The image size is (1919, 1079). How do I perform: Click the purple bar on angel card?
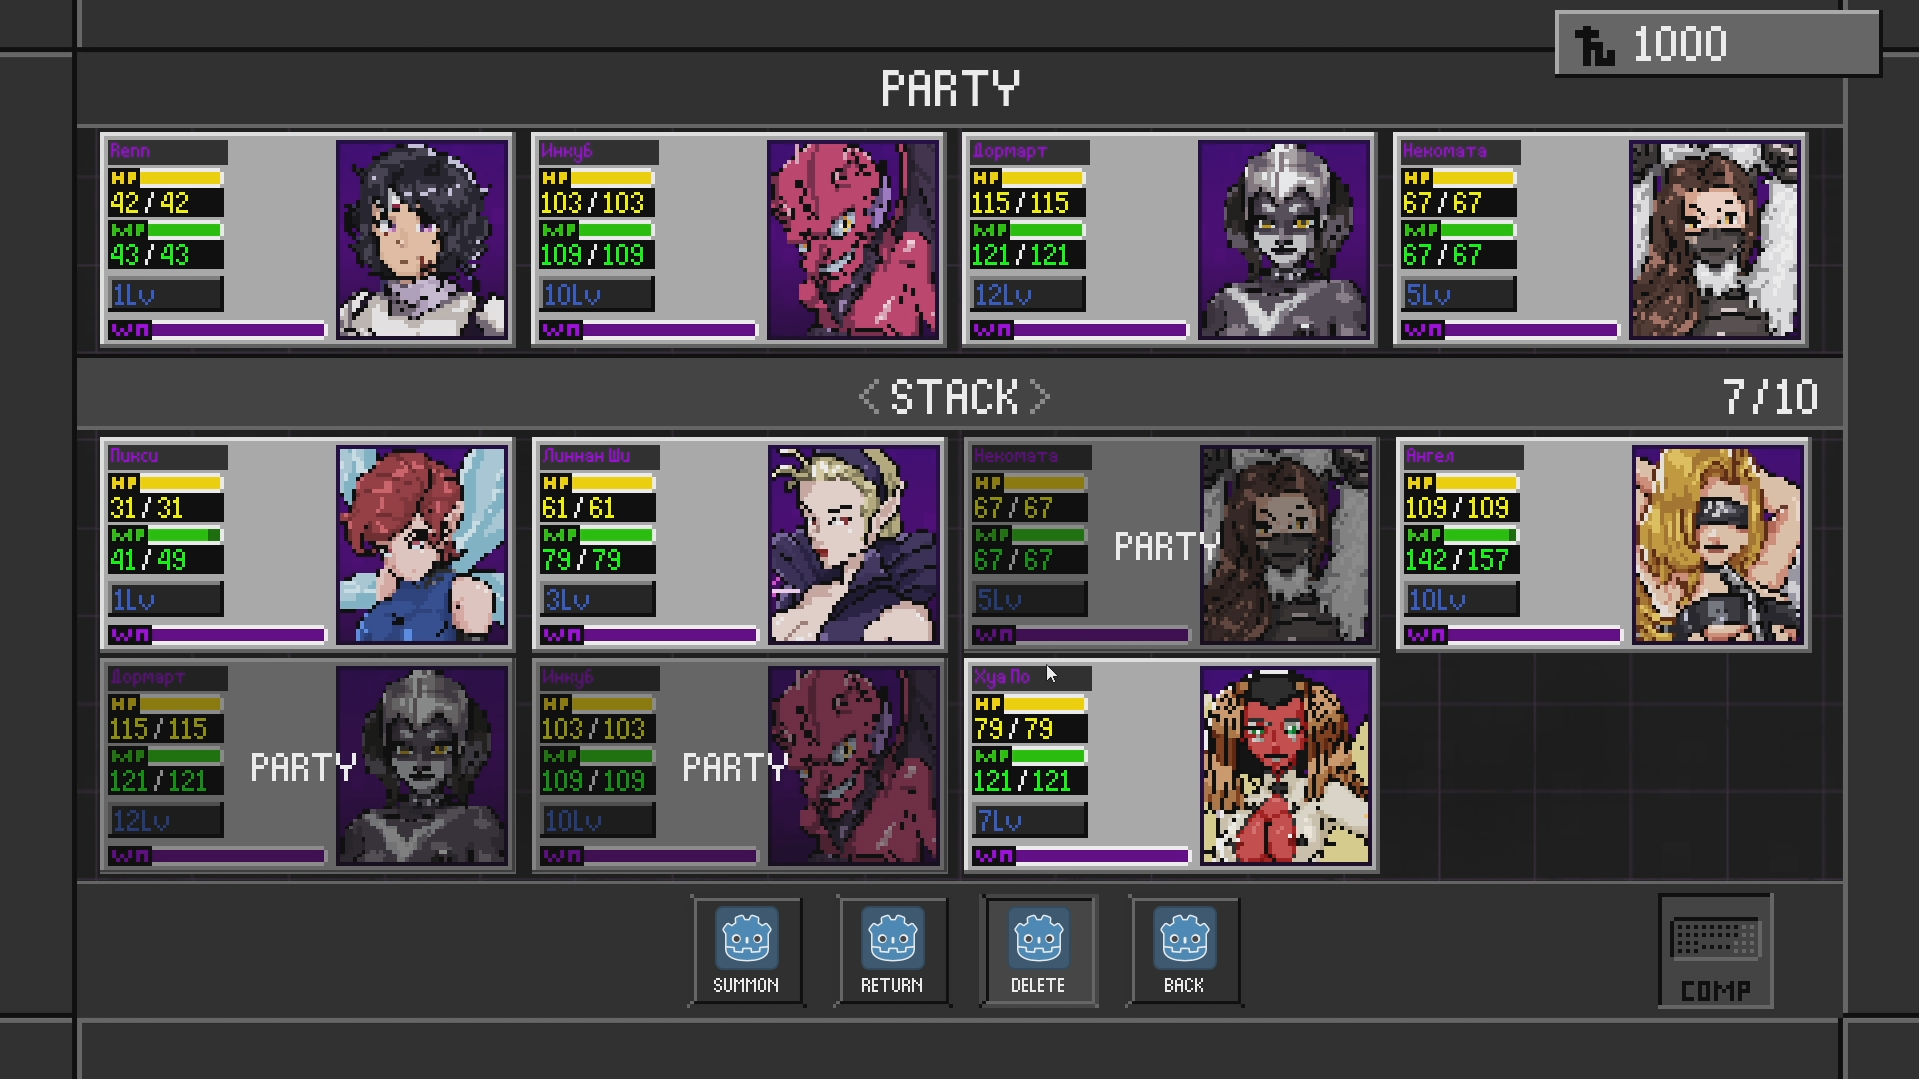tap(1512, 634)
